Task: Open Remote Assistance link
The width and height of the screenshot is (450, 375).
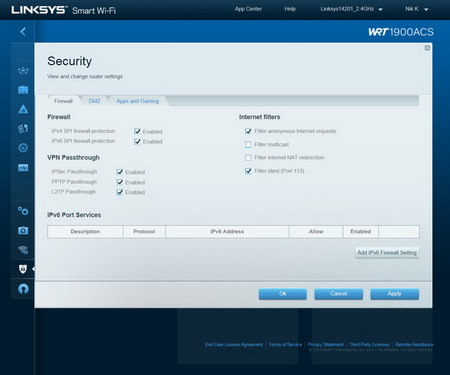Action: point(414,344)
